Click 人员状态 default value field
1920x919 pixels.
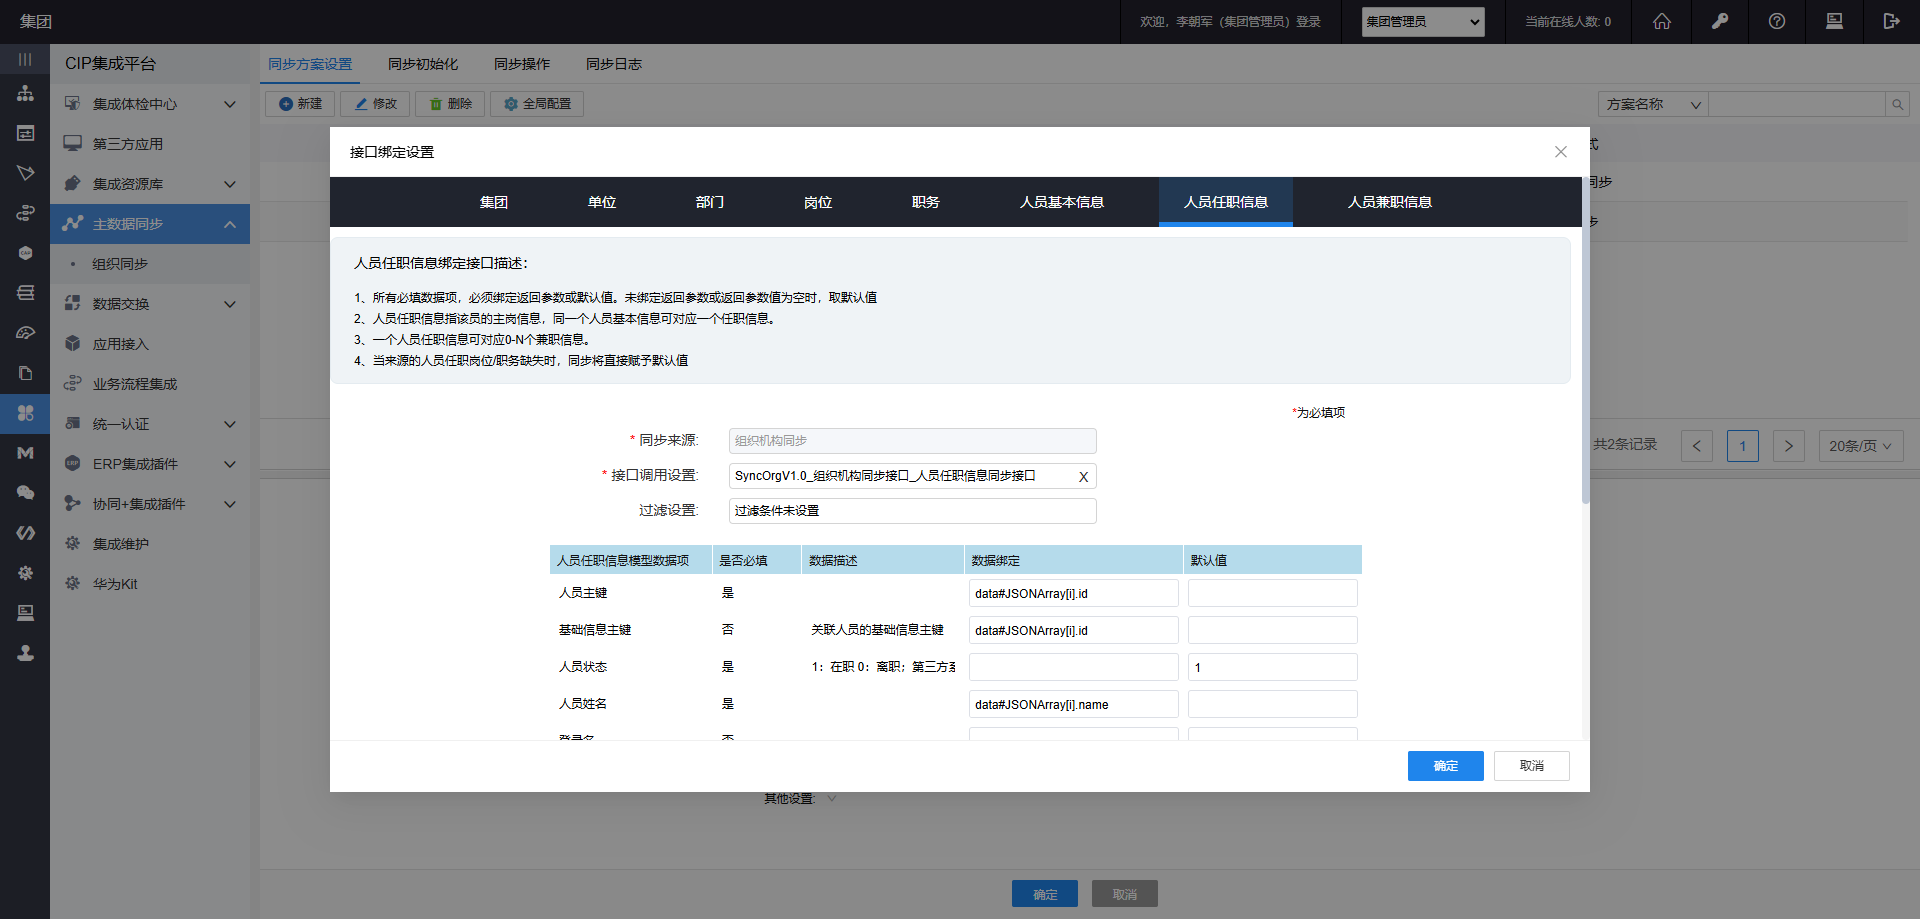[x=1272, y=667]
